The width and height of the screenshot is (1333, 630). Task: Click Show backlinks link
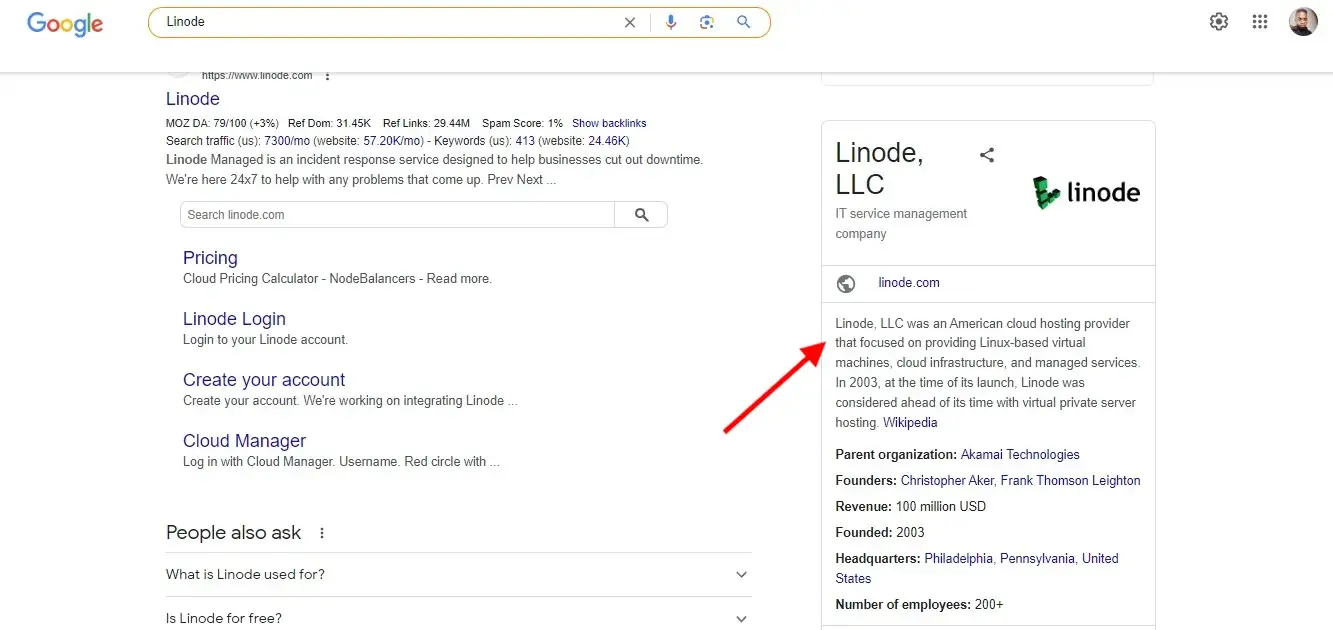pyautogui.click(x=609, y=124)
